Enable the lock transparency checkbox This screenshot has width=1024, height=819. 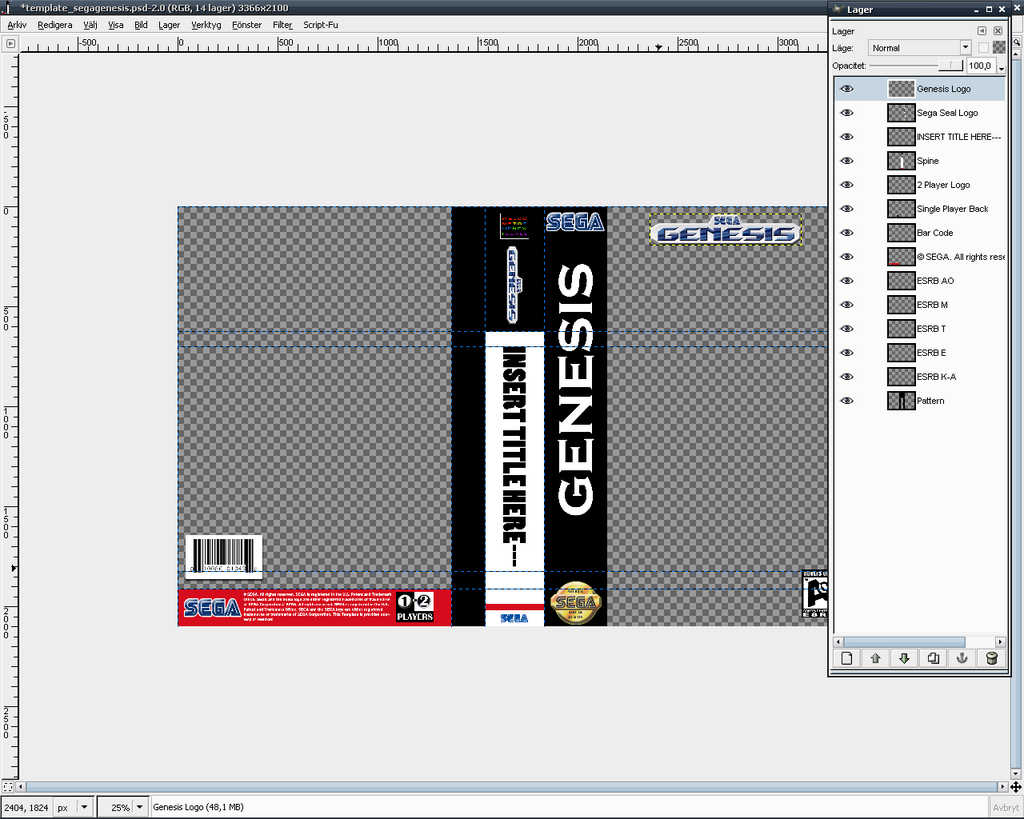click(984, 48)
